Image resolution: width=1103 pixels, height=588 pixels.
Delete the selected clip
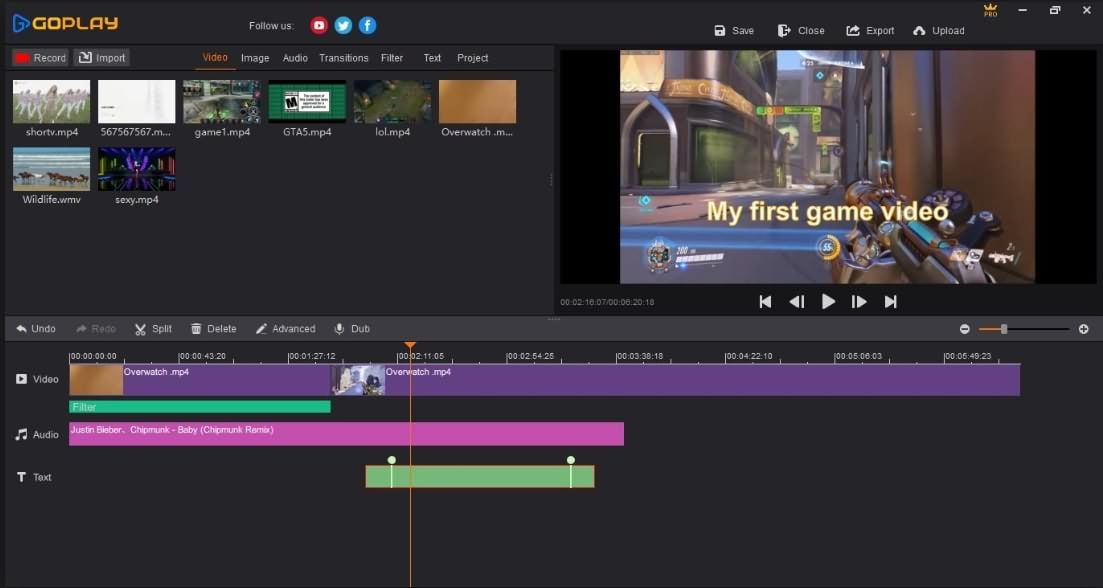coord(214,328)
